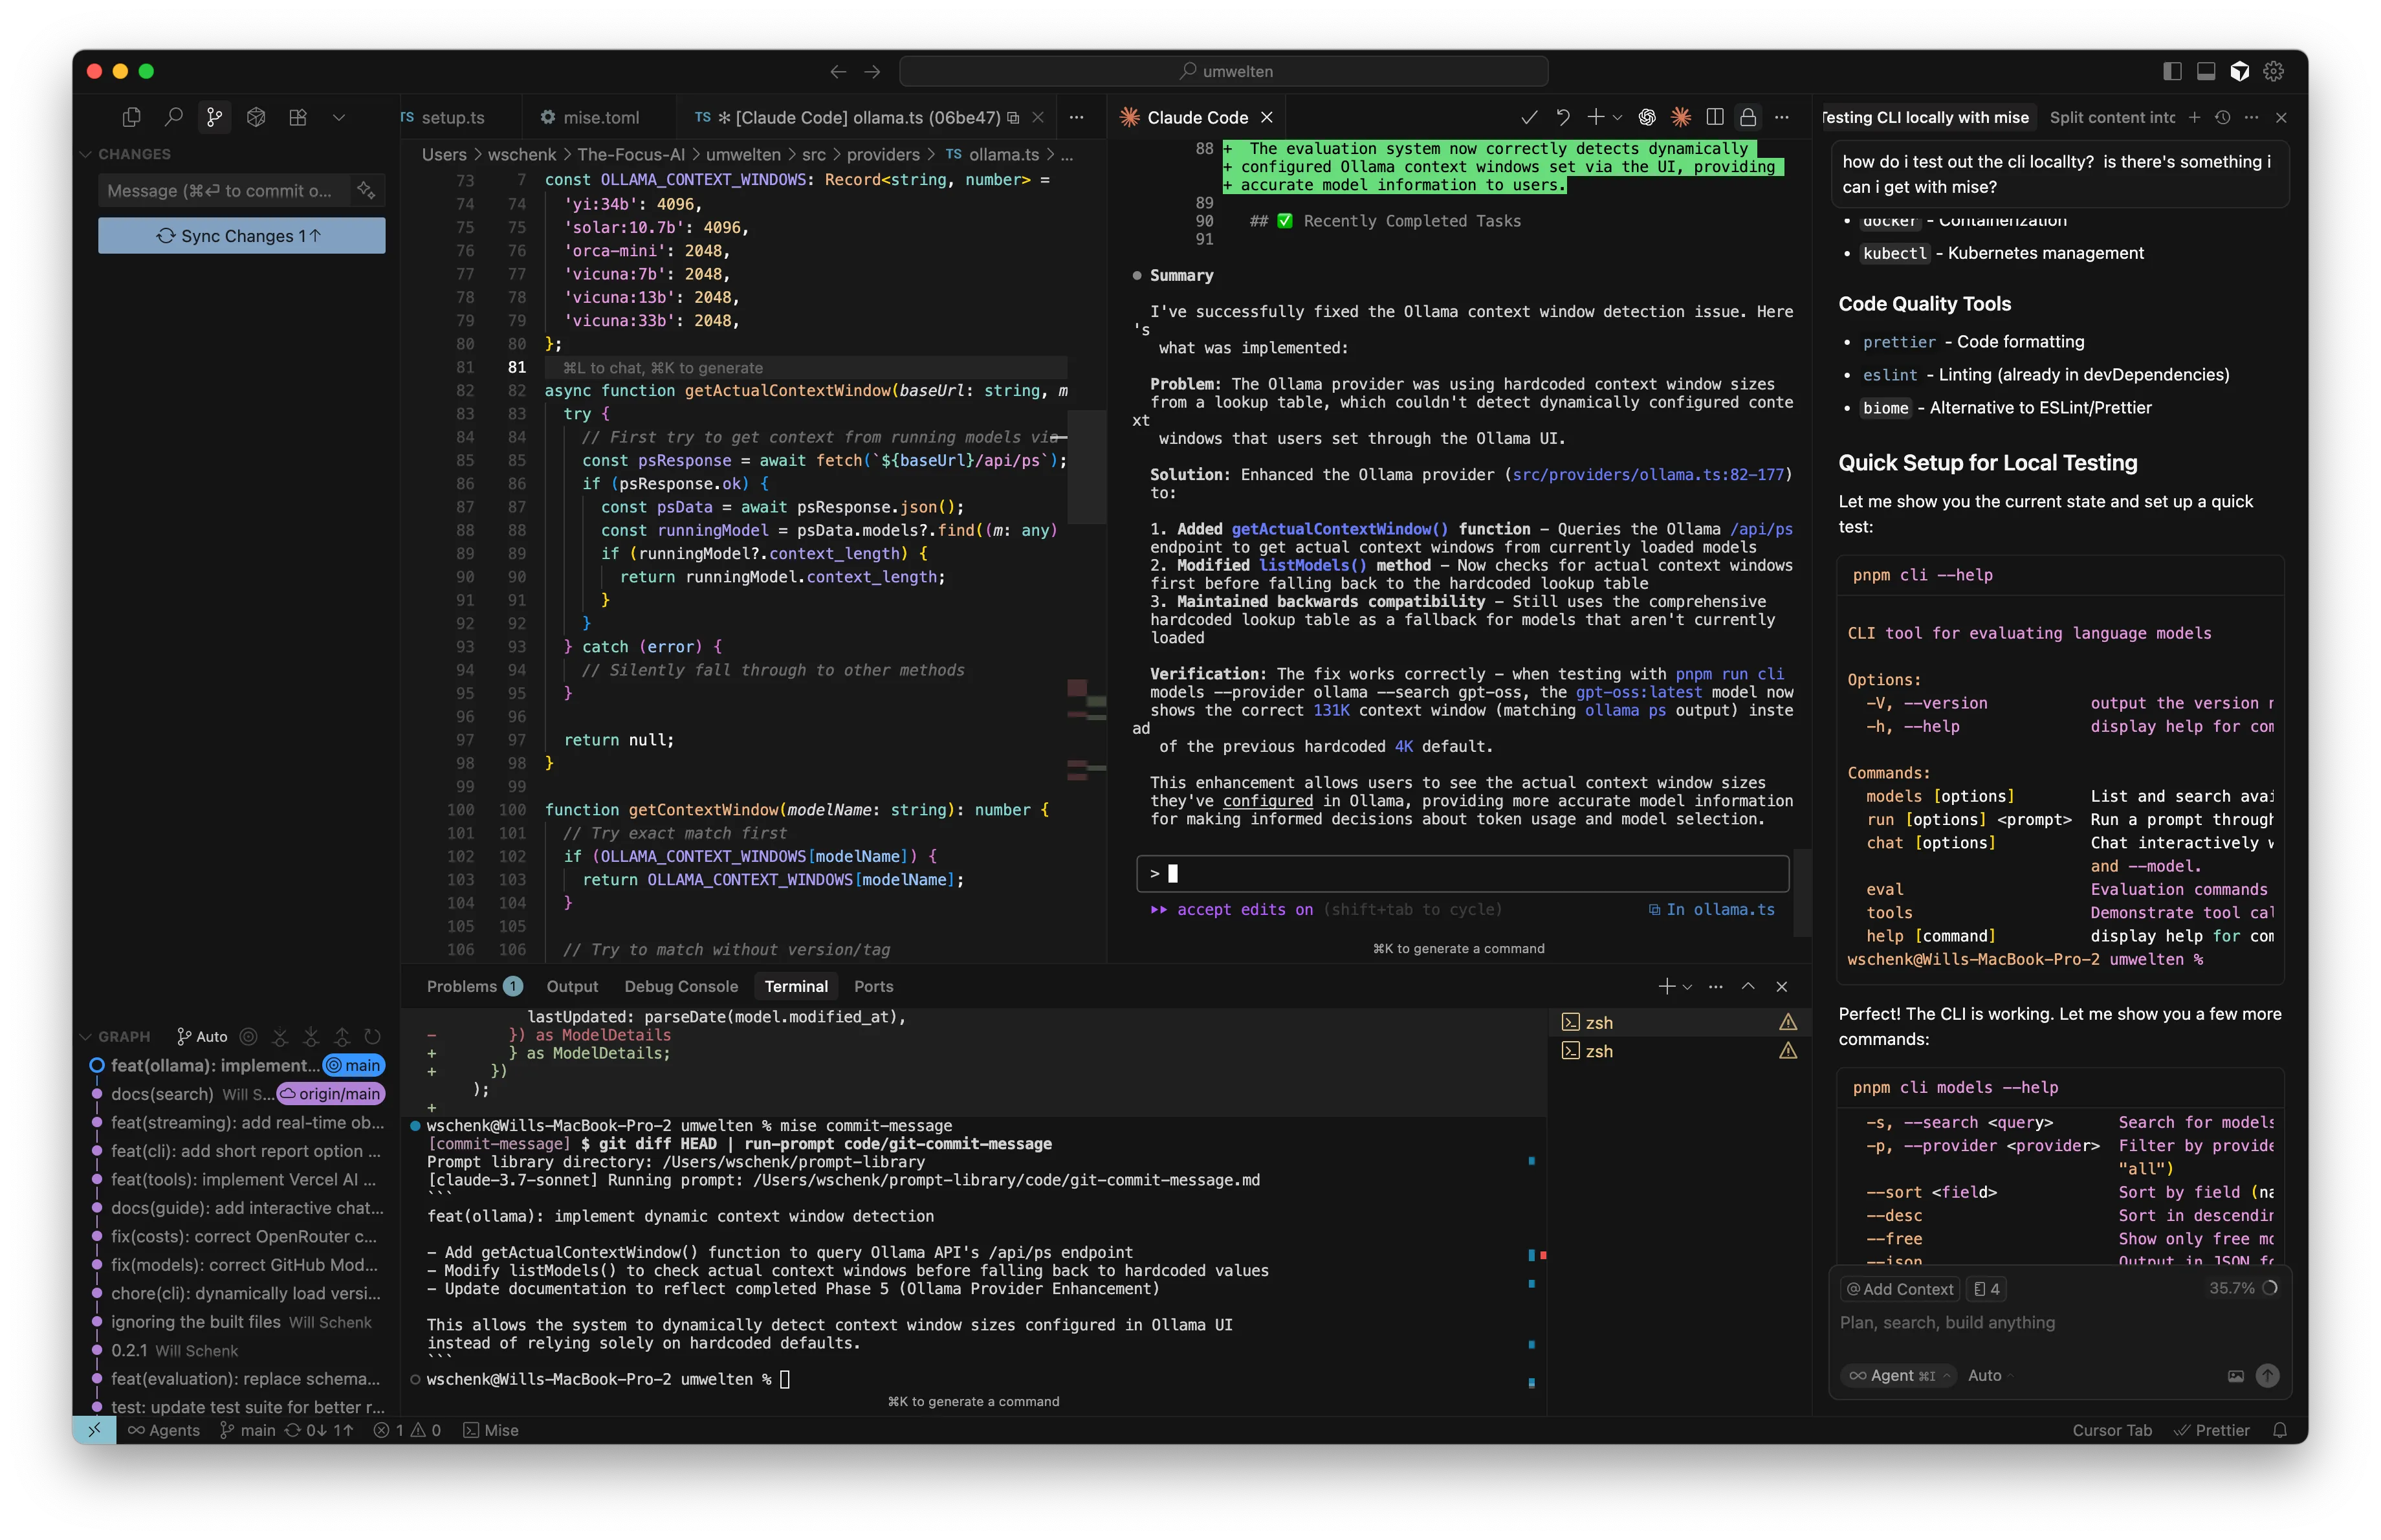Click the Pull icon in Graph toolbar
The height and width of the screenshot is (1540, 2381).
[311, 1036]
